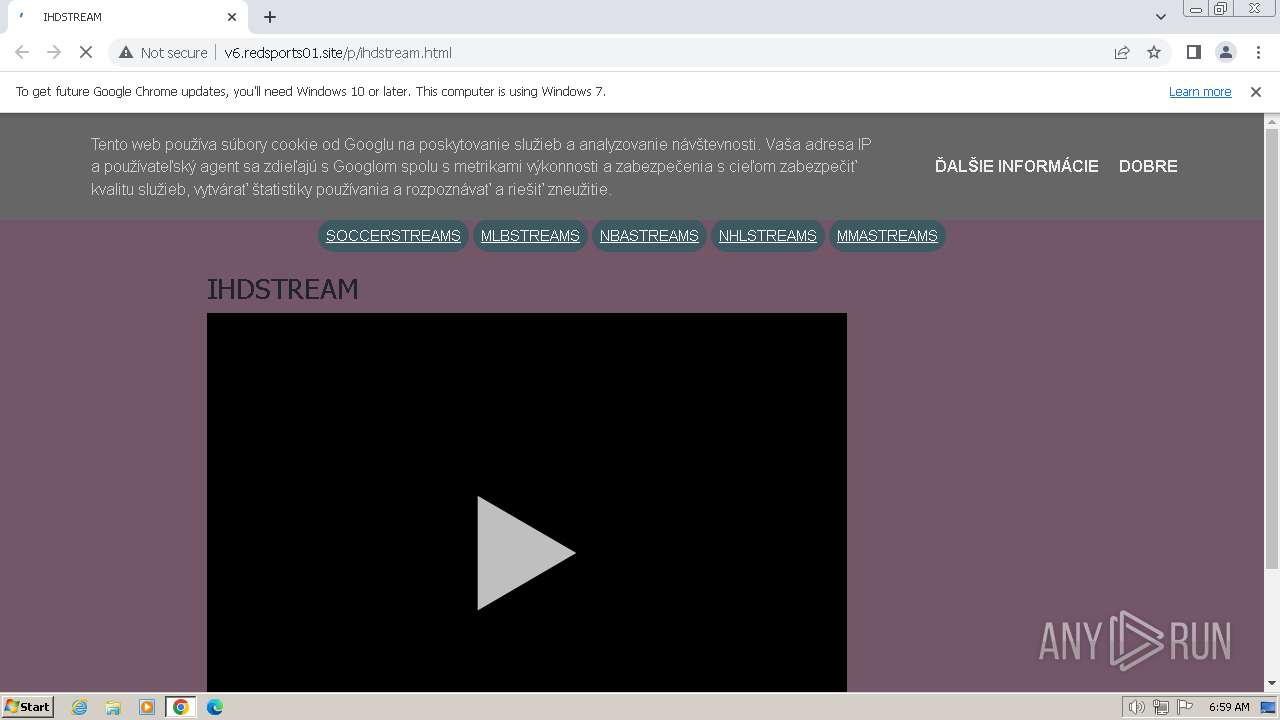Open the network icon in system tray
Image resolution: width=1280 pixels, height=720 pixels.
tap(1161, 707)
